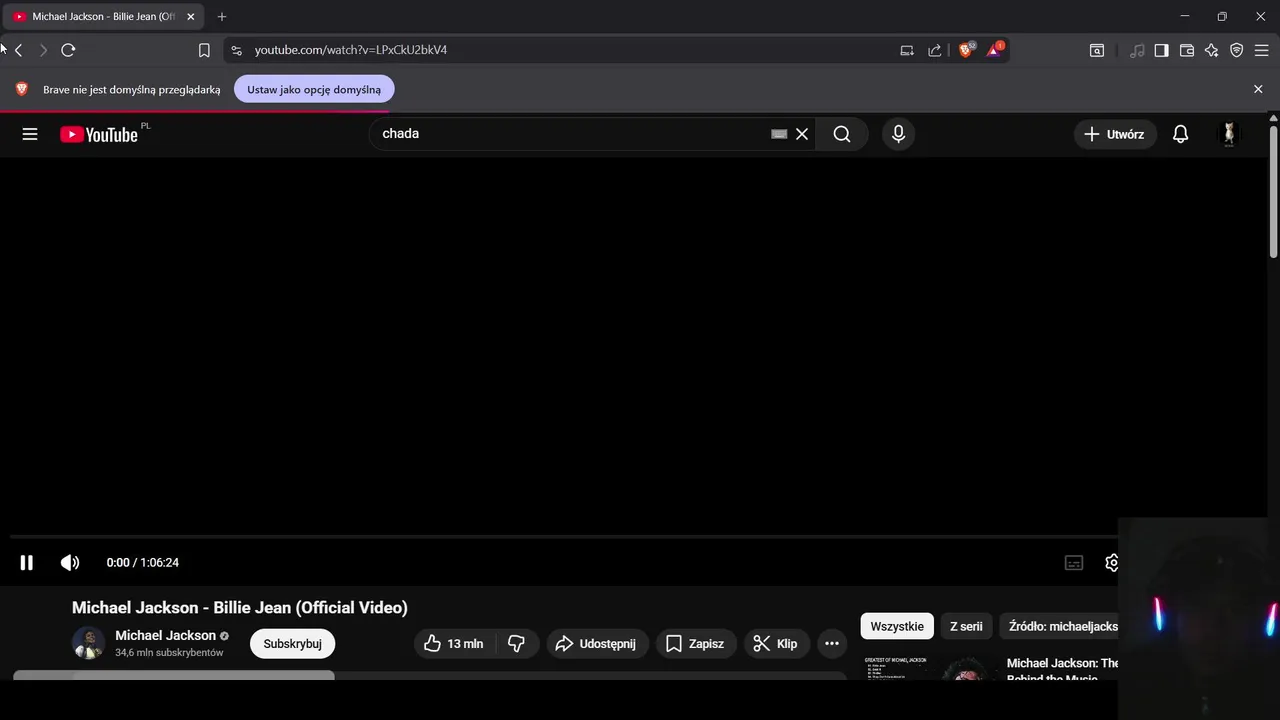Save the video with Zapisz
This screenshot has width=1280, height=720.
tap(696, 644)
